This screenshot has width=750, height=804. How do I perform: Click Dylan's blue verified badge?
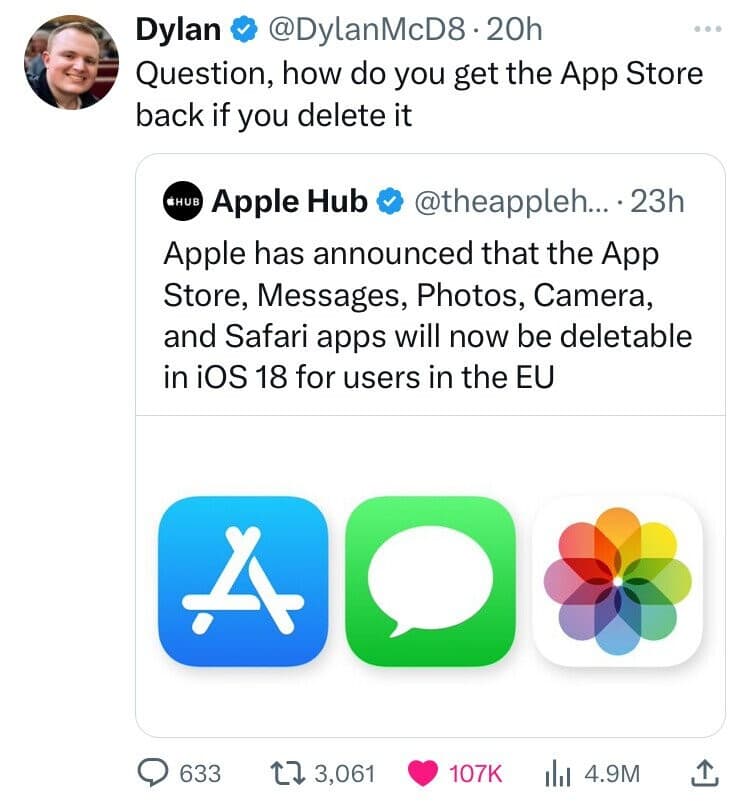click(244, 30)
